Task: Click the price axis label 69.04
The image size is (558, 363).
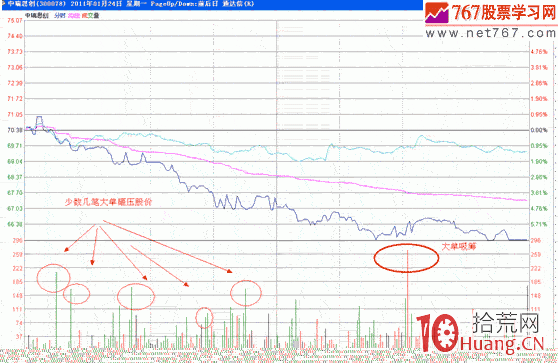Action: (x=15, y=161)
